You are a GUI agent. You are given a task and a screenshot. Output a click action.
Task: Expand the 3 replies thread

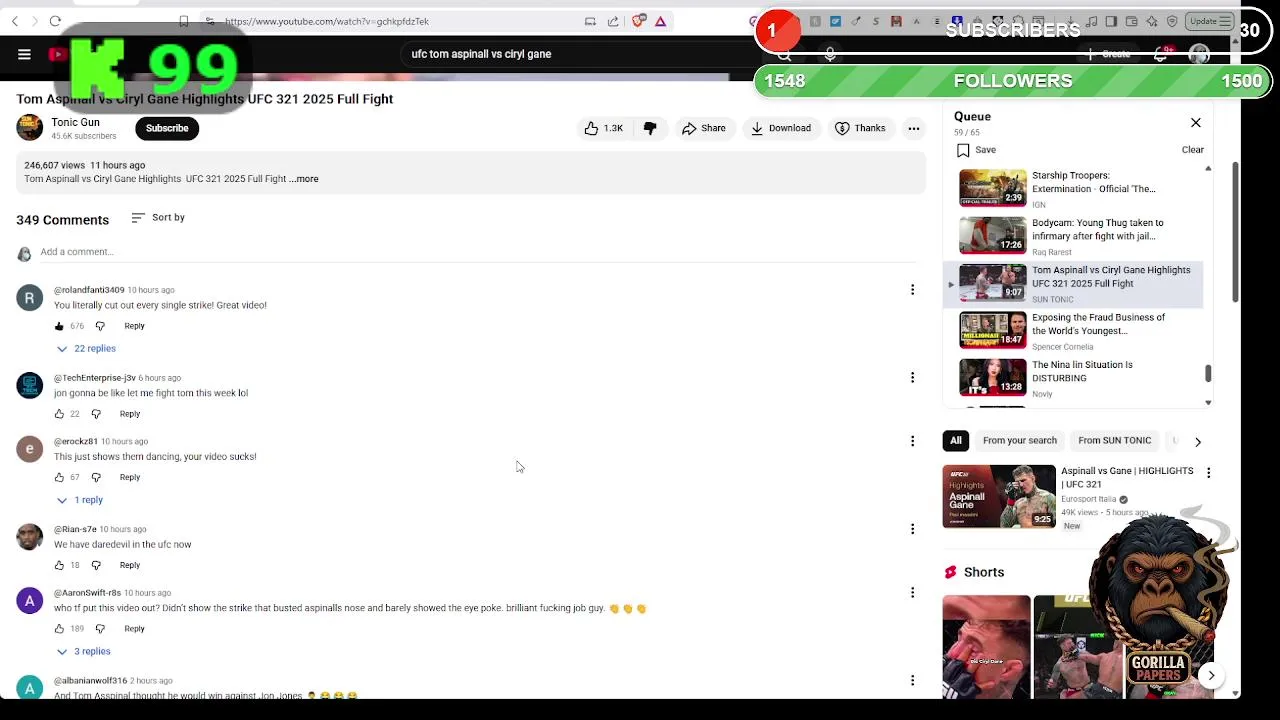(x=83, y=651)
